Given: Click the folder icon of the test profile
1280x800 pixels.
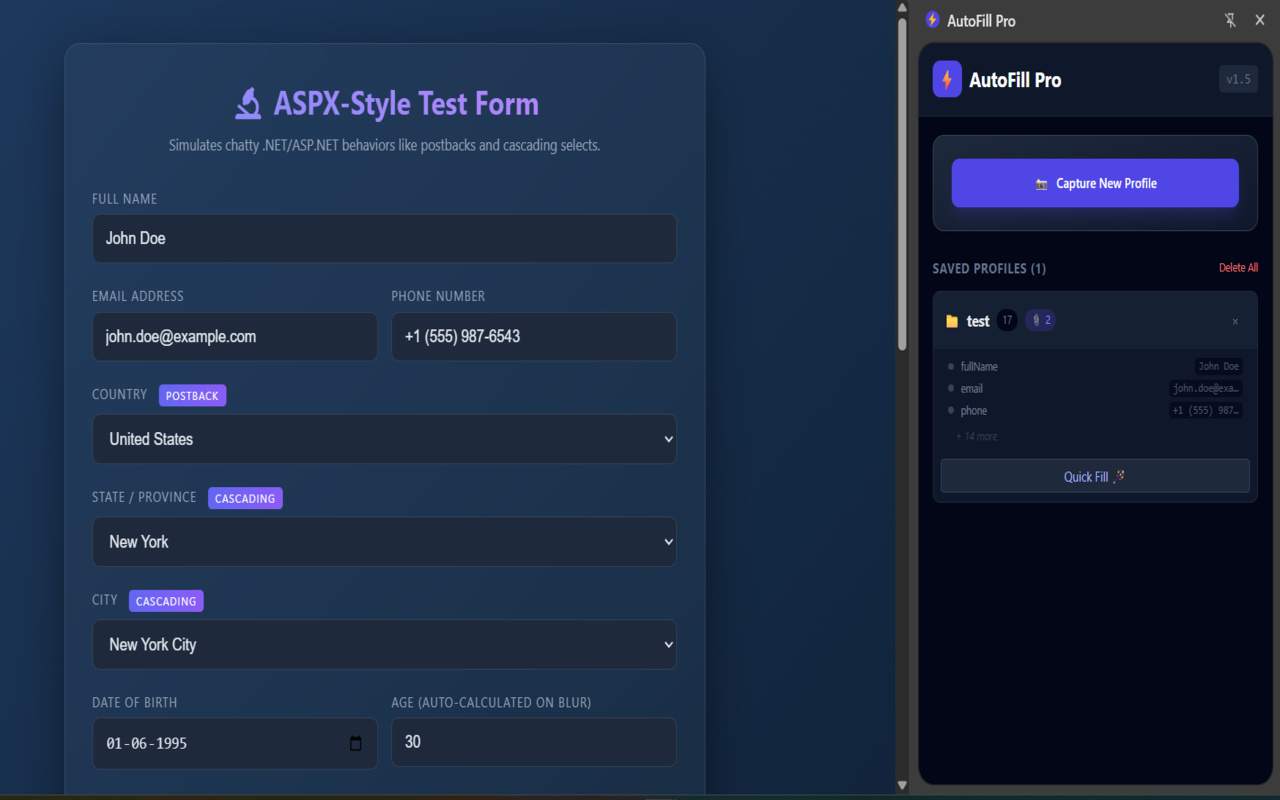Looking at the screenshot, I should 952,321.
